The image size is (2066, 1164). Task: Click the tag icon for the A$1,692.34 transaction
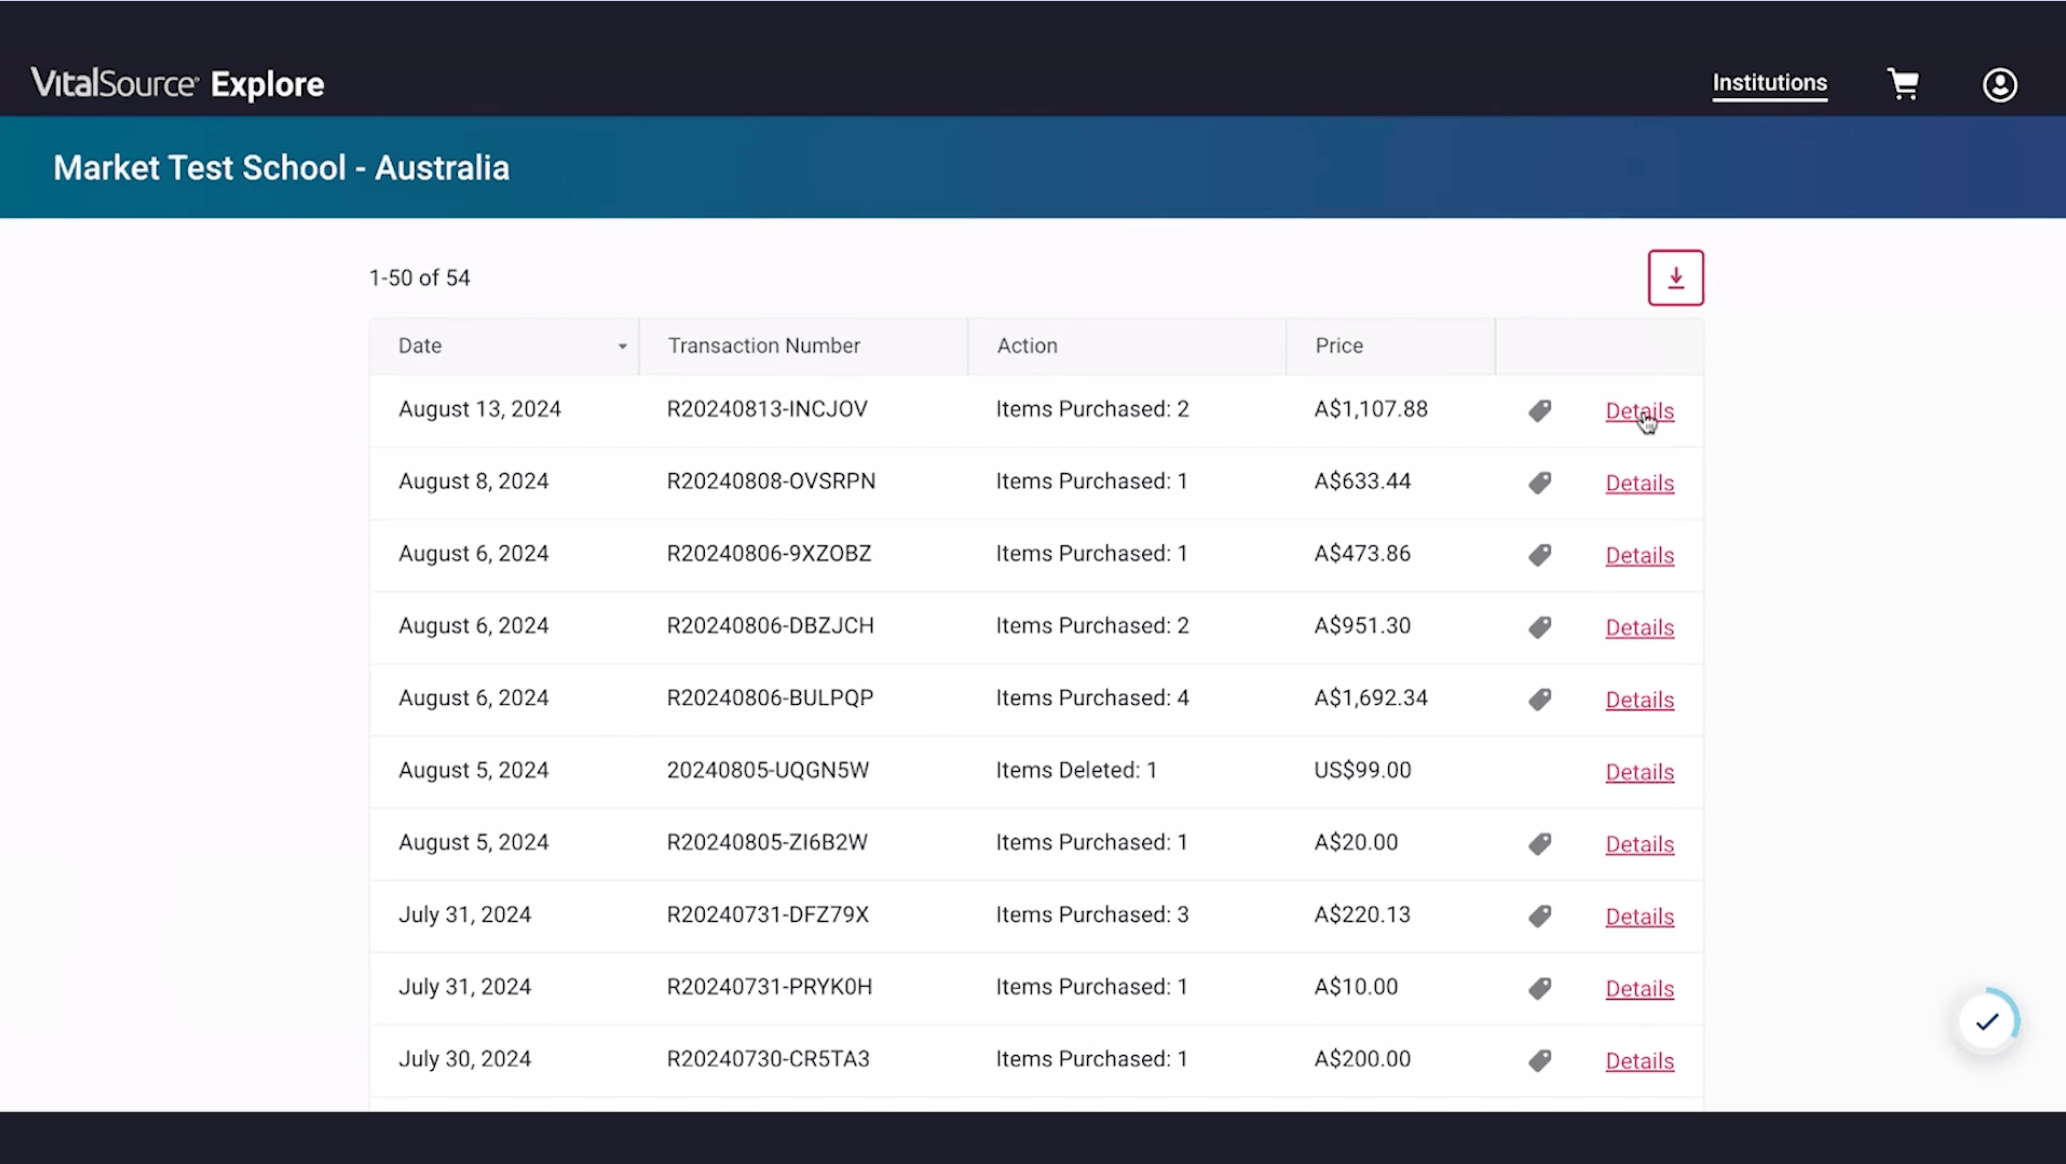click(1540, 699)
